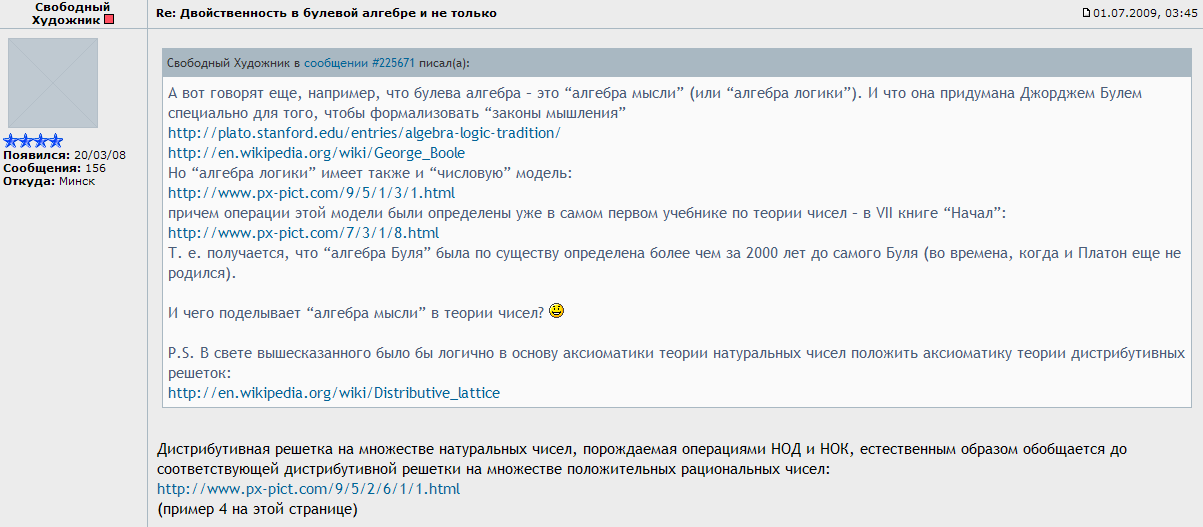
Task: Click the post title "Re: Двойственность в булевой алгебре"
Action: (326, 13)
